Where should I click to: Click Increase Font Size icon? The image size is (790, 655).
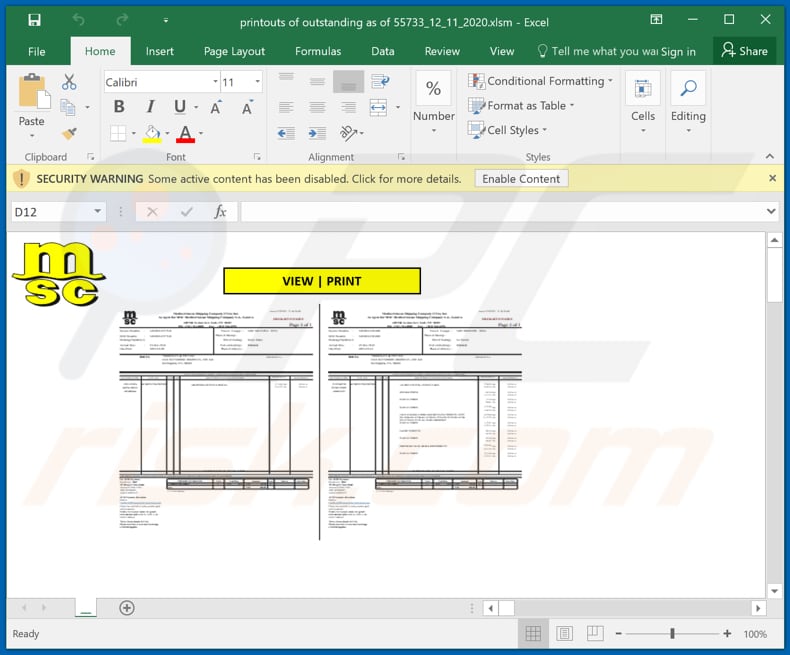[x=216, y=107]
